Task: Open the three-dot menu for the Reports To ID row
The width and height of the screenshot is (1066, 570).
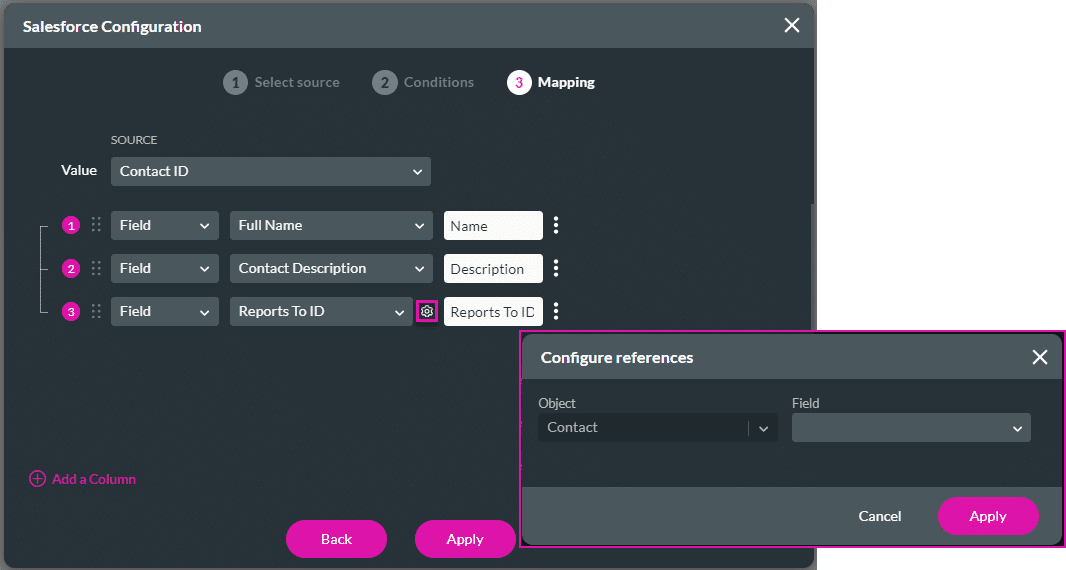Action: [556, 312]
